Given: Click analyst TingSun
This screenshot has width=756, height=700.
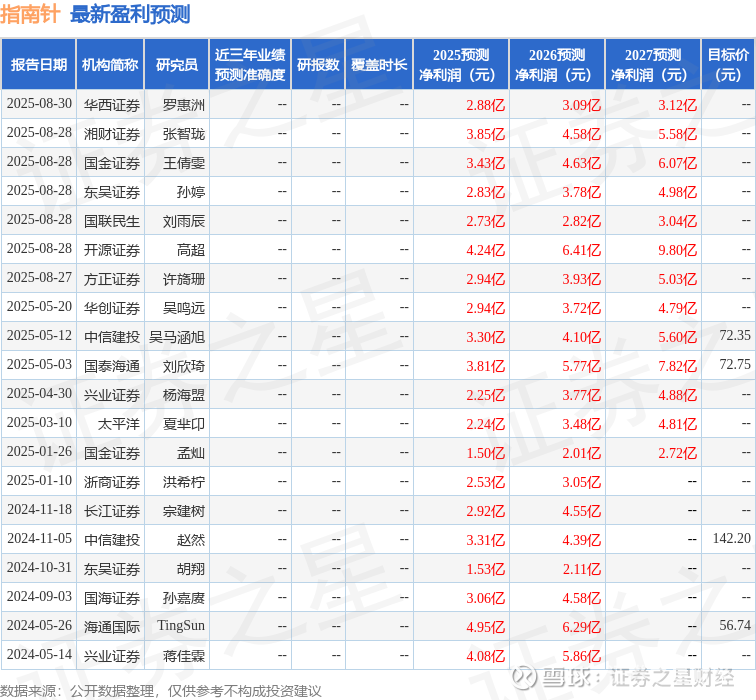Looking at the screenshot, I should coord(181,626).
